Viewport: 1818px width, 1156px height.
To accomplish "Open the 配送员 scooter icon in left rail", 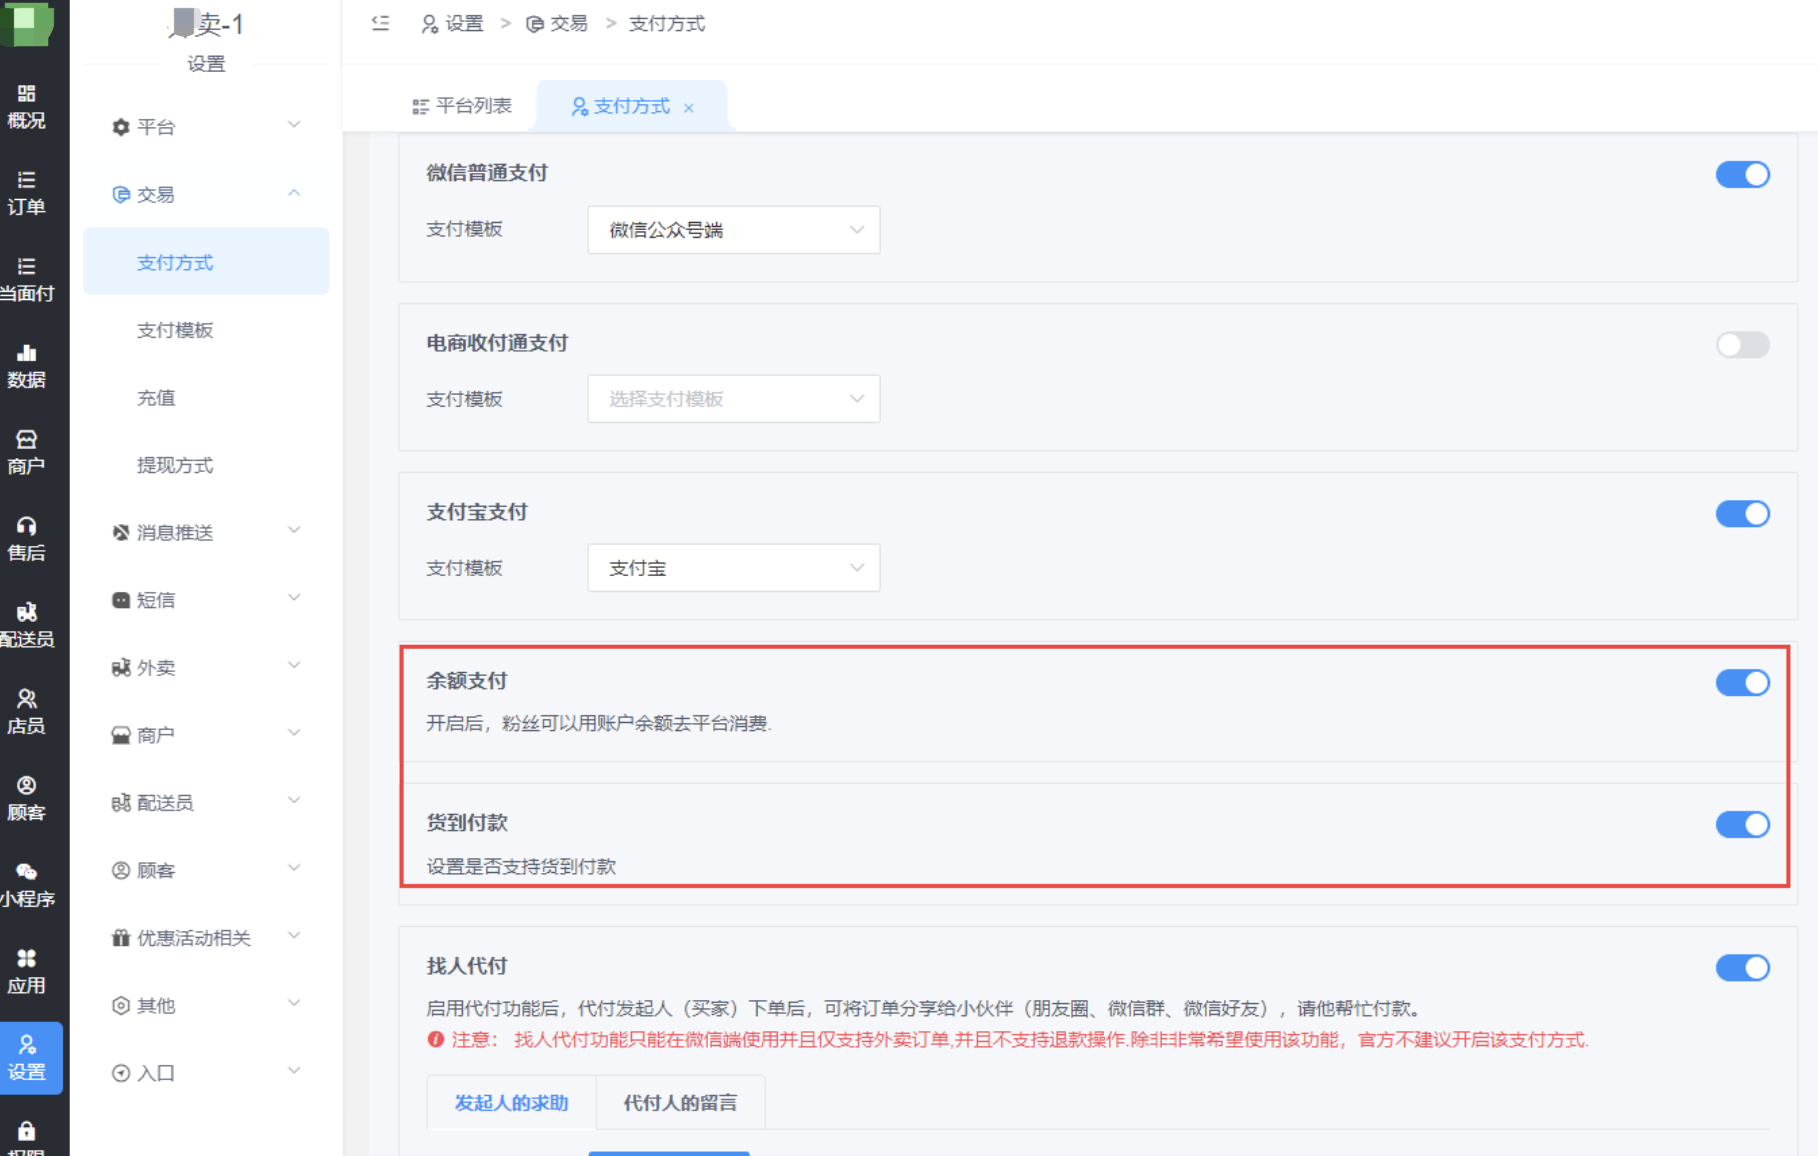I will pyautogui.click(x=27, y=612).
